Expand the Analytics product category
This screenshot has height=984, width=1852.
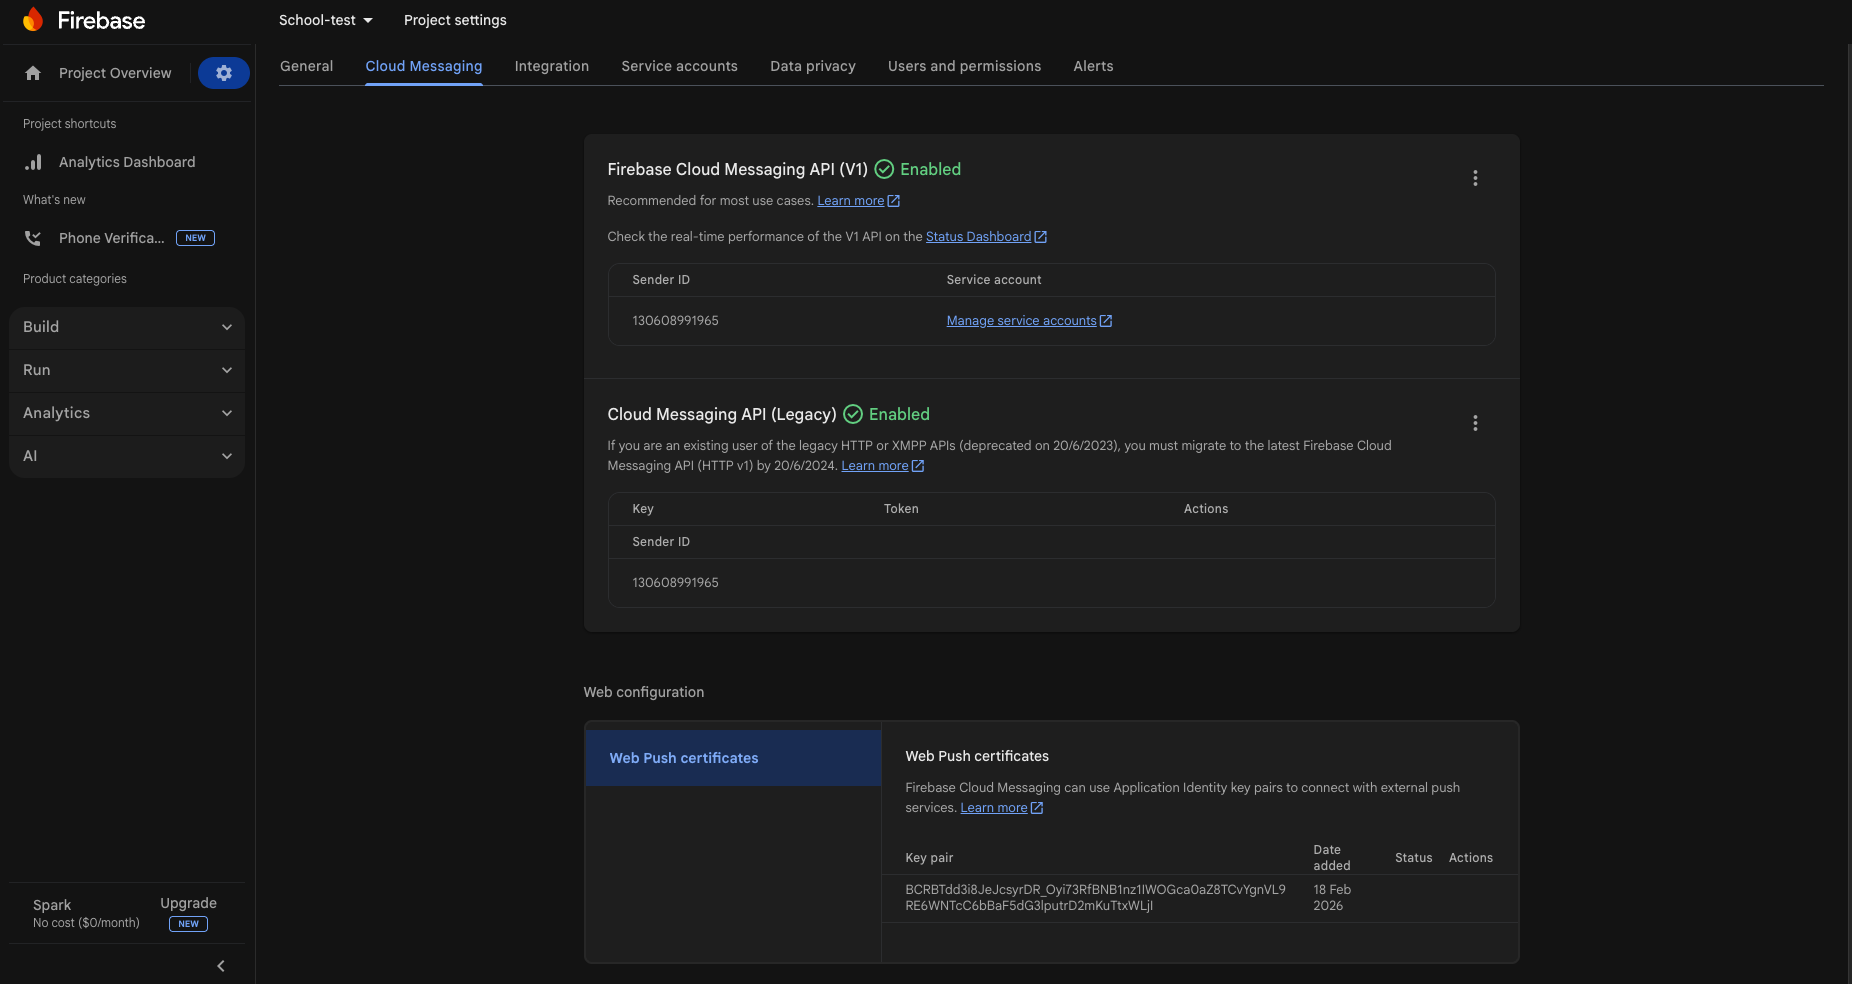(x=127, y=413)
